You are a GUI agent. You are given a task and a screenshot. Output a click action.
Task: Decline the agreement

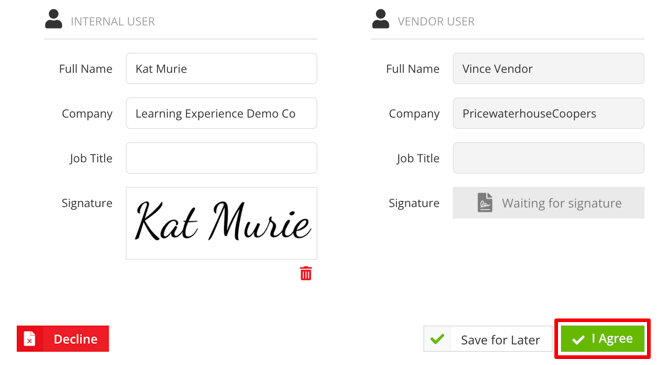(x=63, y=339)
